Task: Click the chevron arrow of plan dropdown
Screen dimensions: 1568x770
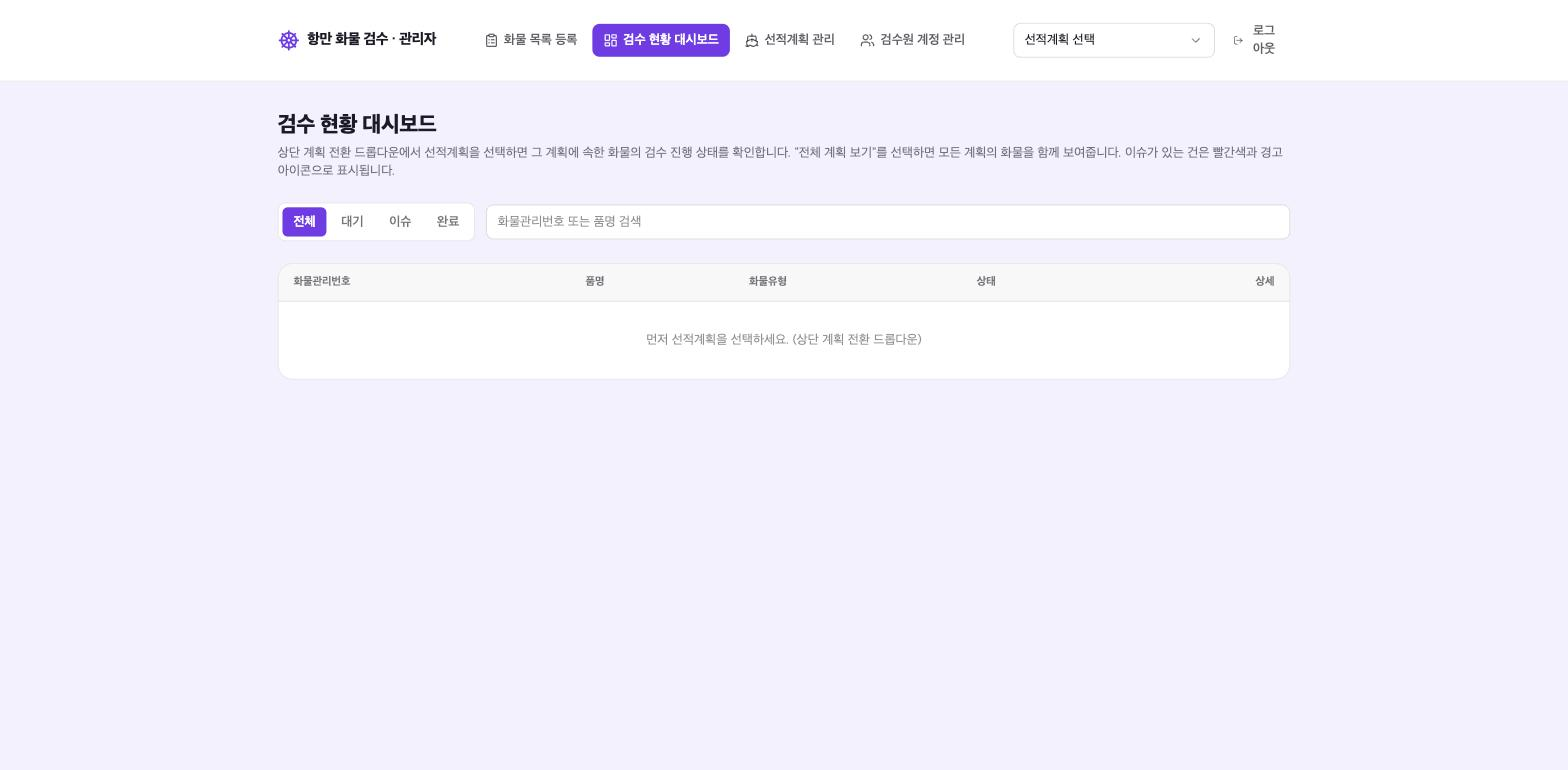Action: click(x=1195, y=40)
